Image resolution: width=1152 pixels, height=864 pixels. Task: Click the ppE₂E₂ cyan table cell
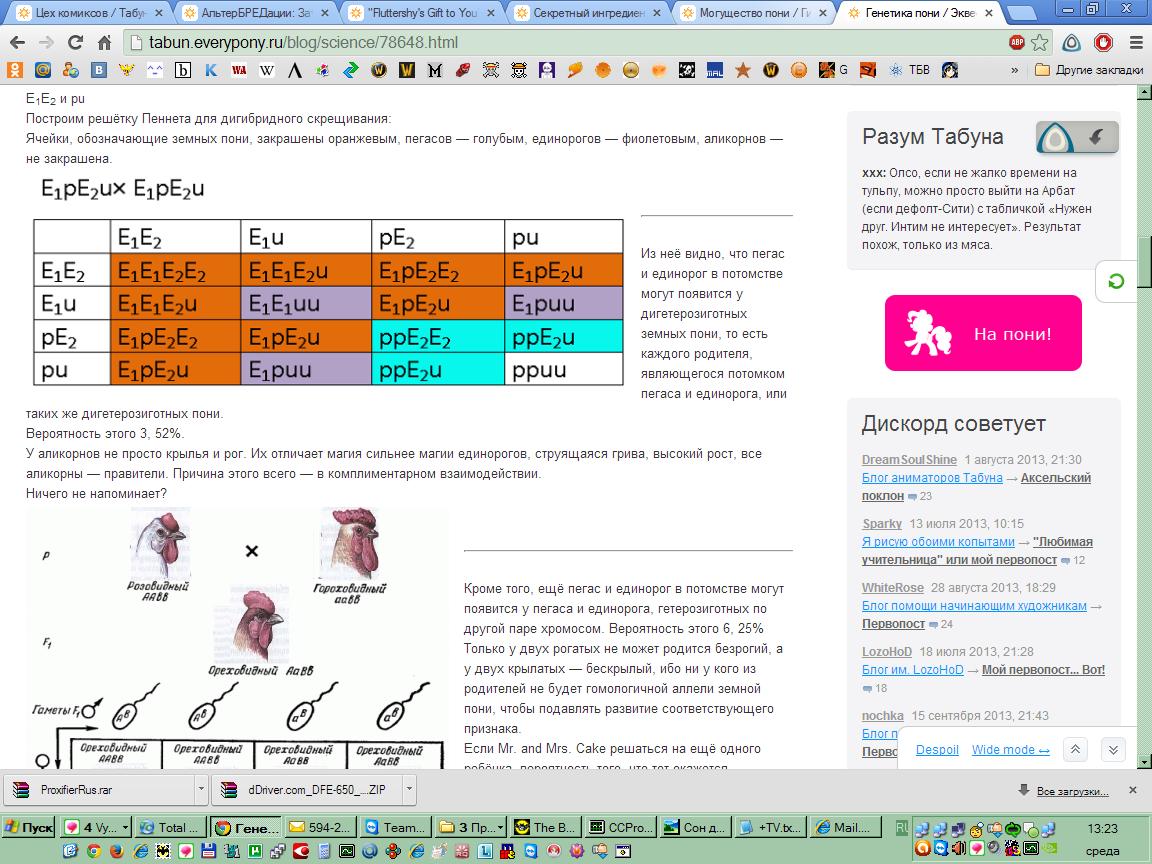click(438, 336)
